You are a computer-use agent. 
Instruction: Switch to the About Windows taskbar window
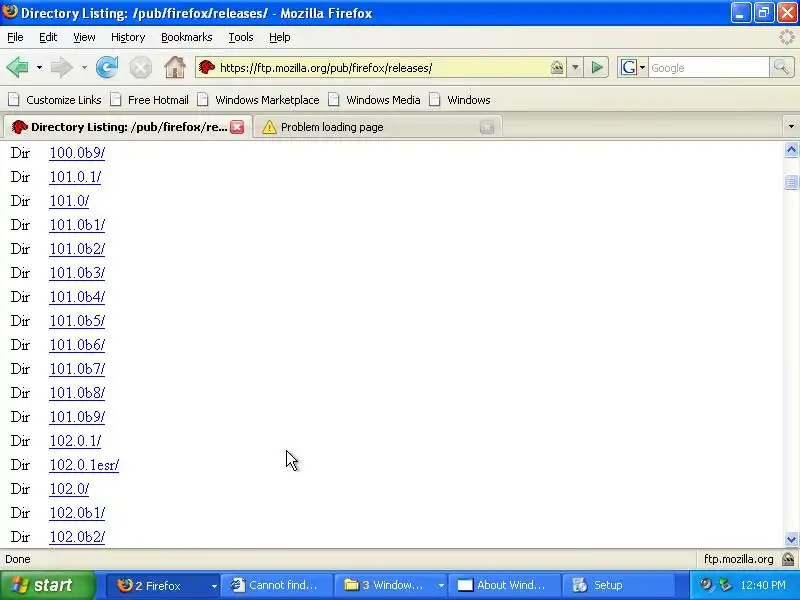click(x=504, y=585)
